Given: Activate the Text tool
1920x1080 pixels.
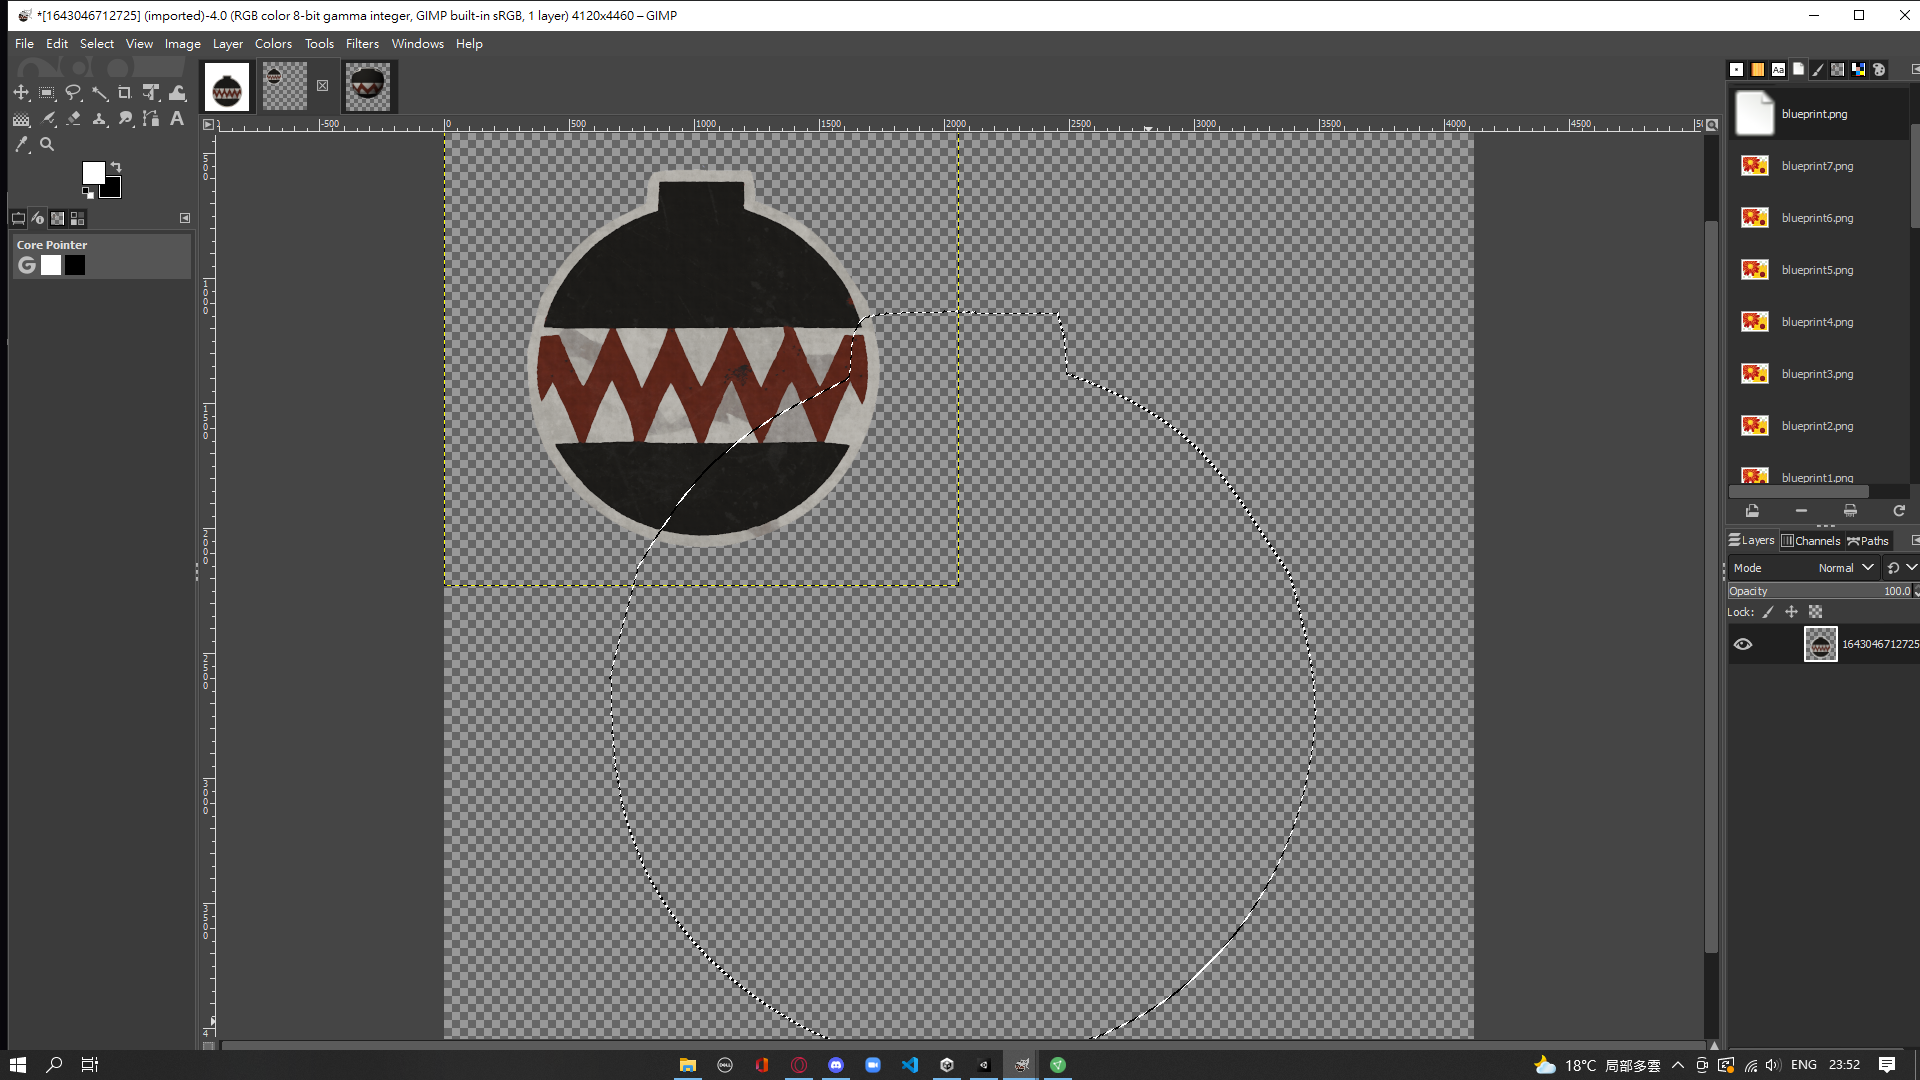Looking at the screenshot, I should coord(177,119).
